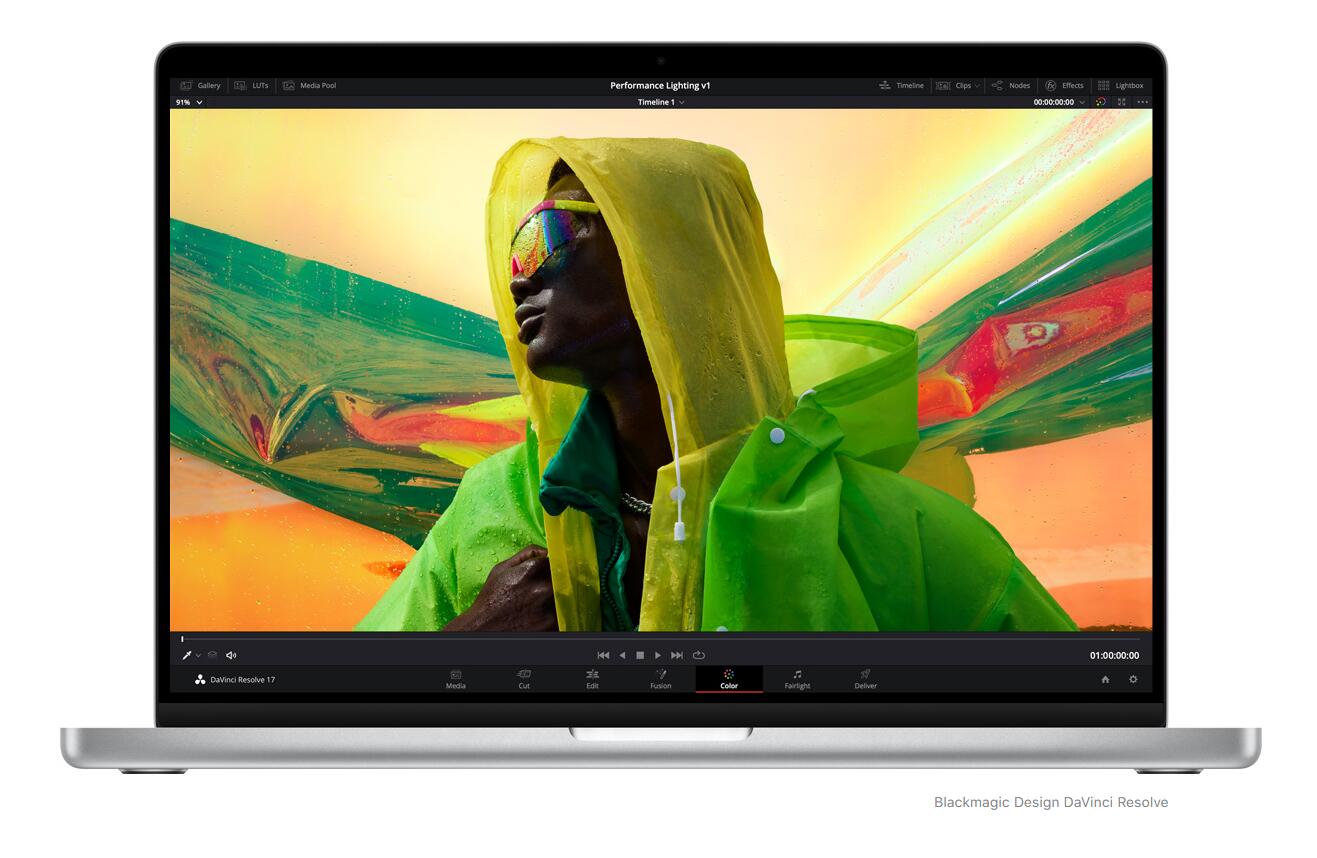This screenshot has height=858, width=1317.
Task: Open Project Settings gear icon
Action: (x=1133, y=680)
